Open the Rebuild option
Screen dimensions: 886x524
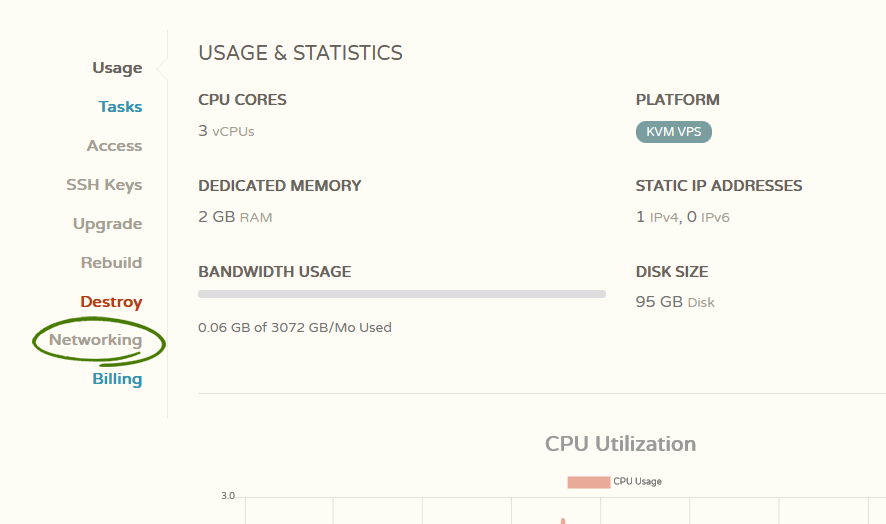[111, 263]
